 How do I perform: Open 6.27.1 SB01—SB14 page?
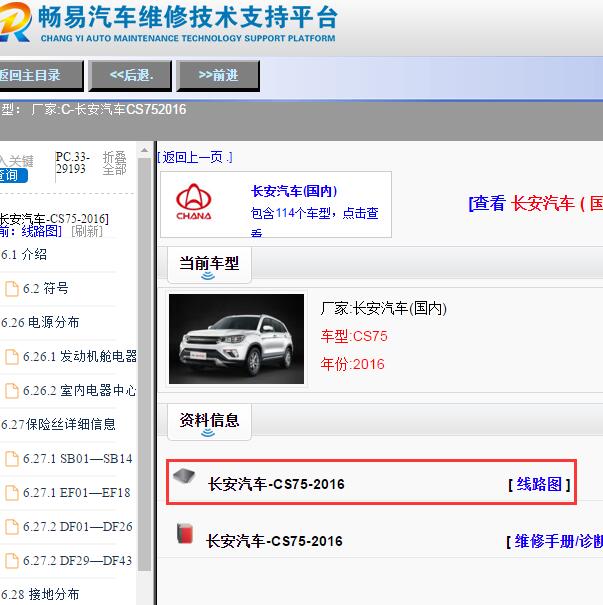78,458
